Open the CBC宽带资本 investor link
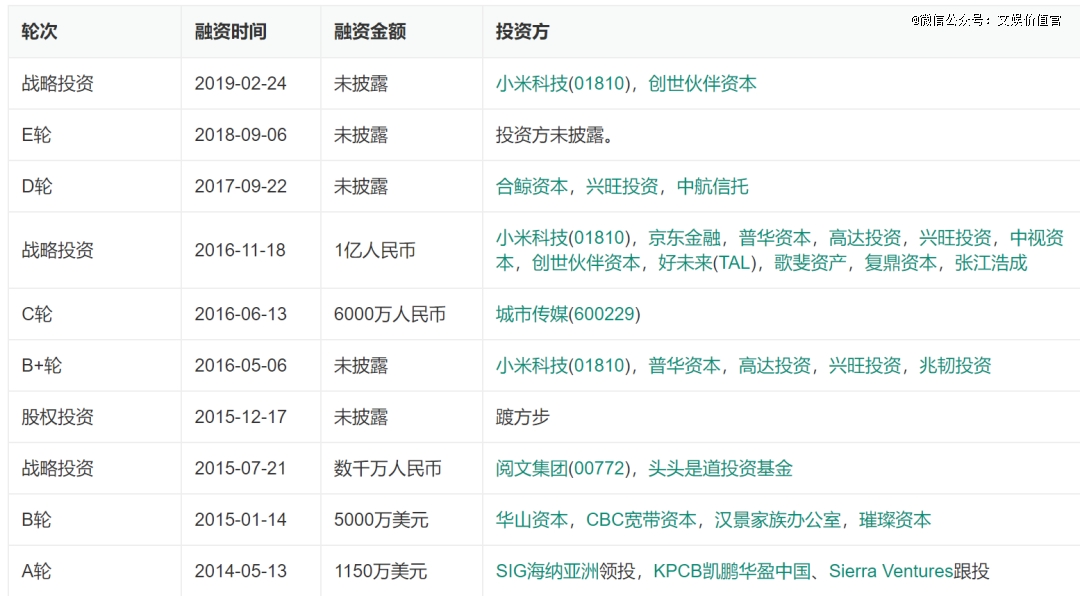The height and width of the screenshot is (596, 1080). (x=641, y=520)
